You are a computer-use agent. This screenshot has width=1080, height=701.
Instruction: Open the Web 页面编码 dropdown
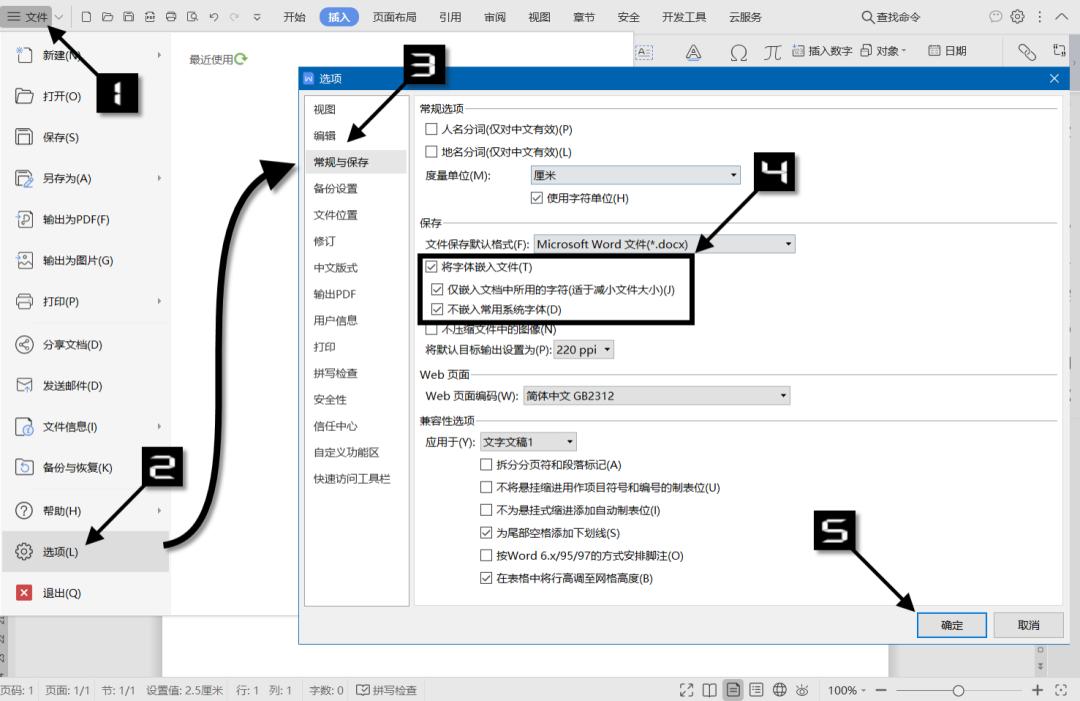click(783, 395)
